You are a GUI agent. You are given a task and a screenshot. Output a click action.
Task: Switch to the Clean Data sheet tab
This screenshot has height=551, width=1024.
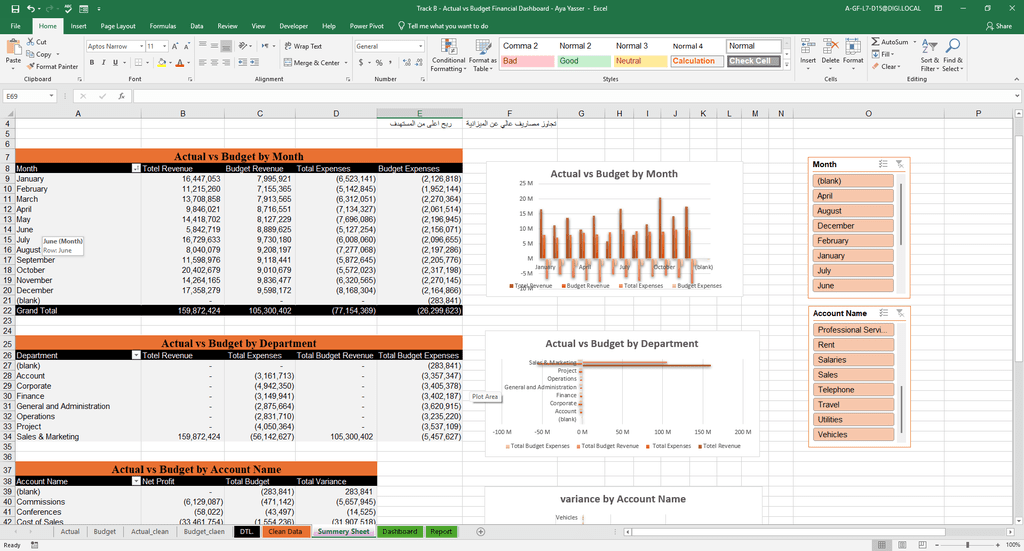tap(285, 531)
